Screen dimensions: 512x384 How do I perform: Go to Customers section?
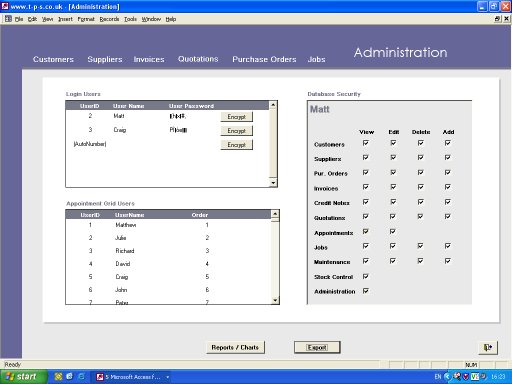coord(53,59)
